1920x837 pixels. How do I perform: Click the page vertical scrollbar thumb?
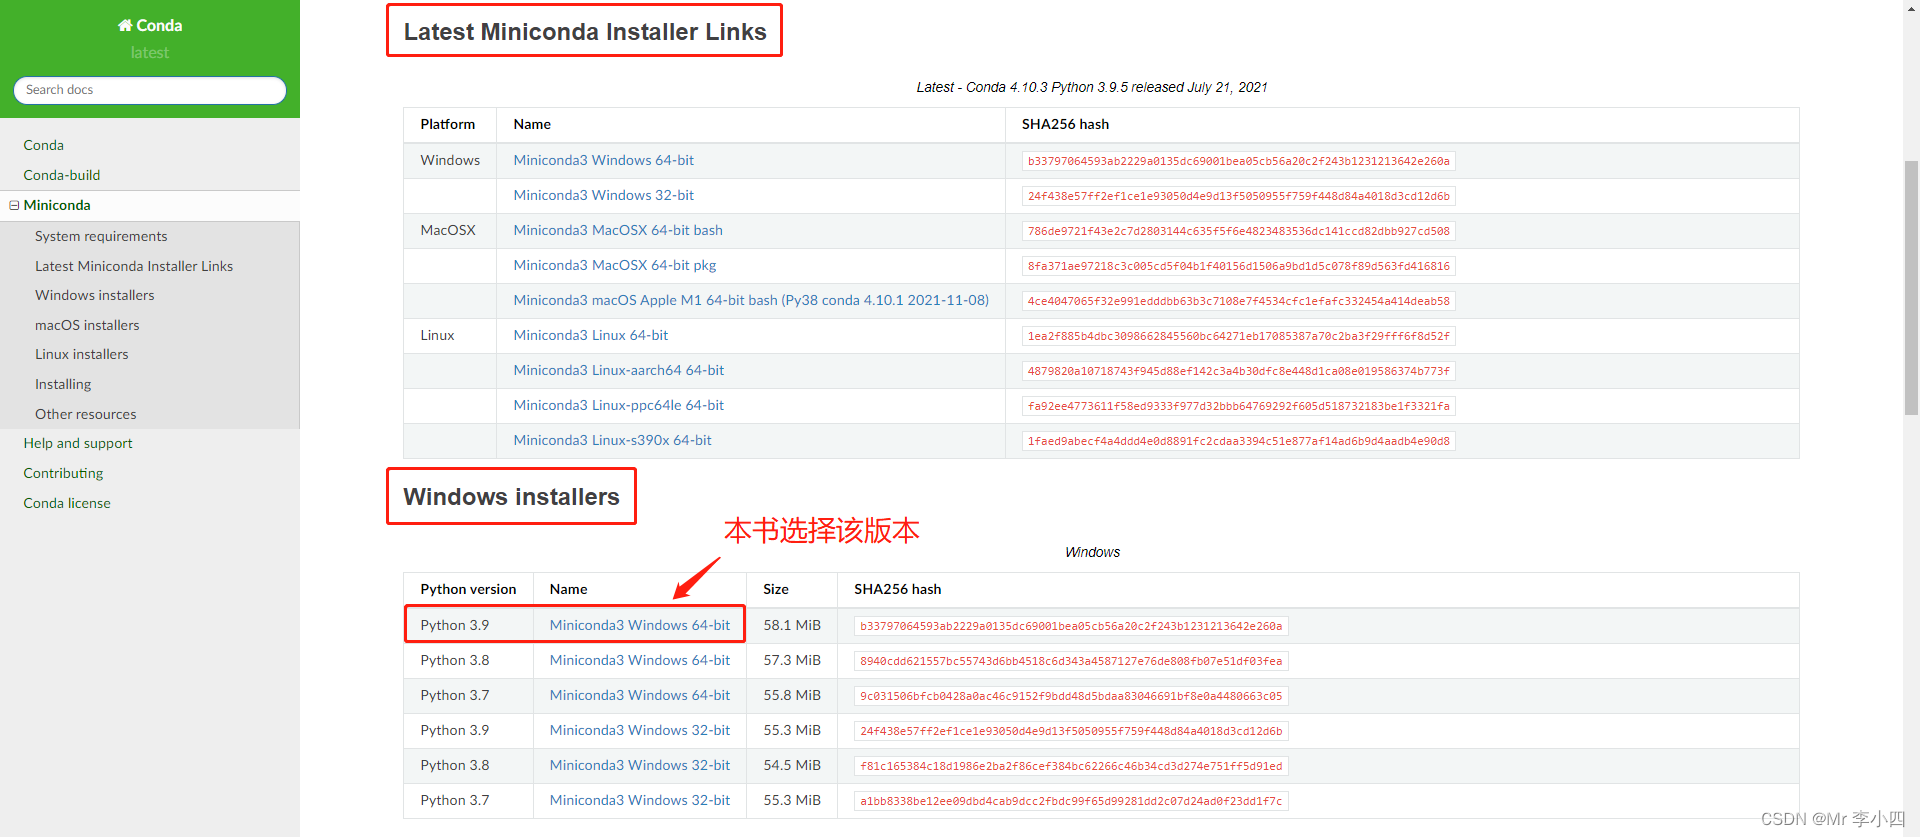(1911, 287)
